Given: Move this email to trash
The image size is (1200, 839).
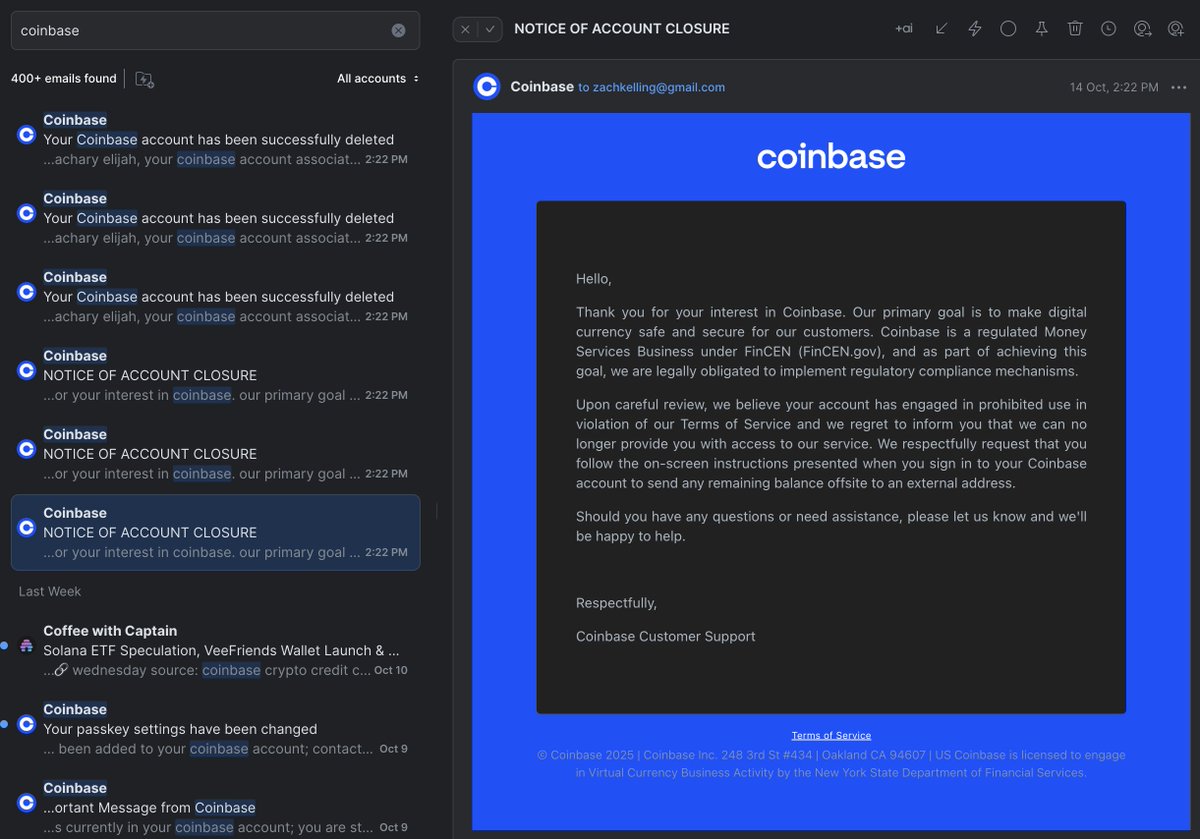Looking at the screenshot, I should pyautogui.click(x=1075, y=29).
